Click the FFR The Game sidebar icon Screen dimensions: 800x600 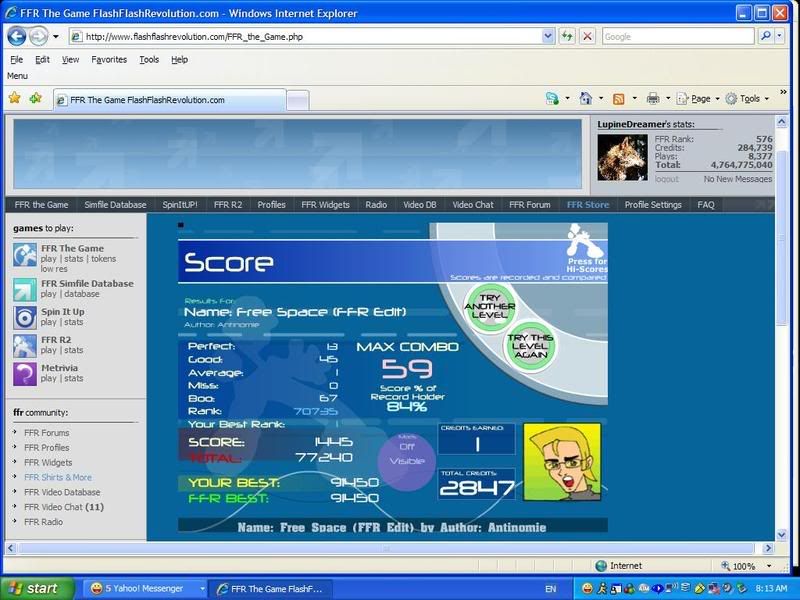point(25,255)
